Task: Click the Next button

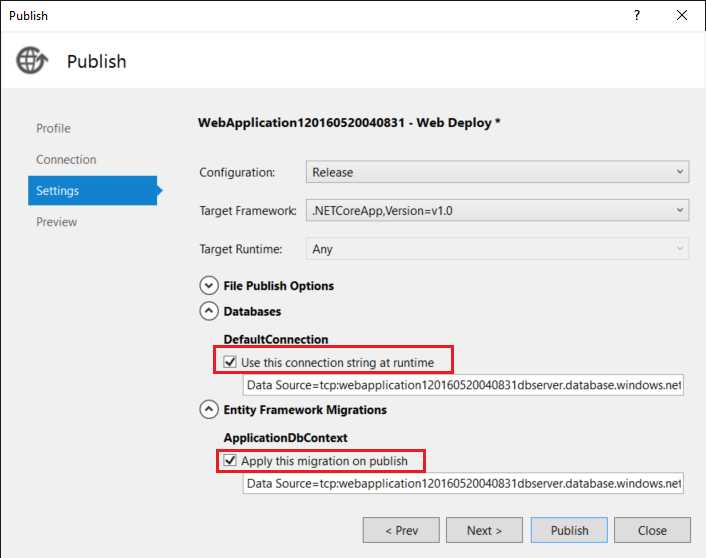Action: click(484, 530)
